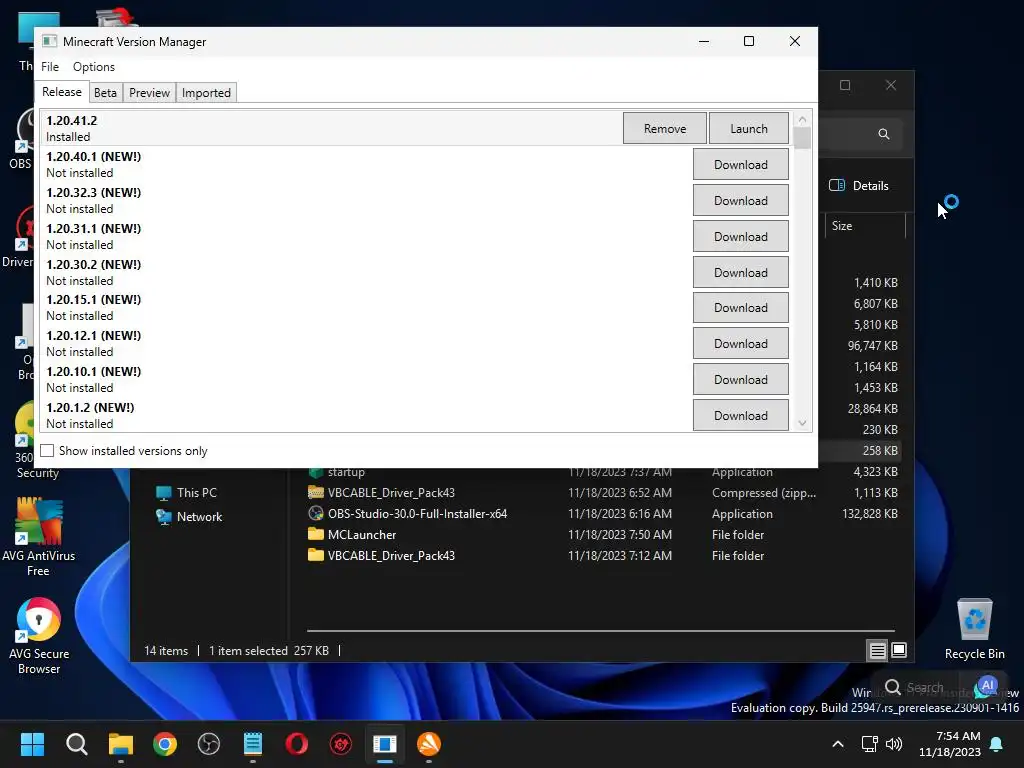This screenshot has width=1024, height=768.
Task: Switch File Explorer to details list view
Action: coord(878,650)
